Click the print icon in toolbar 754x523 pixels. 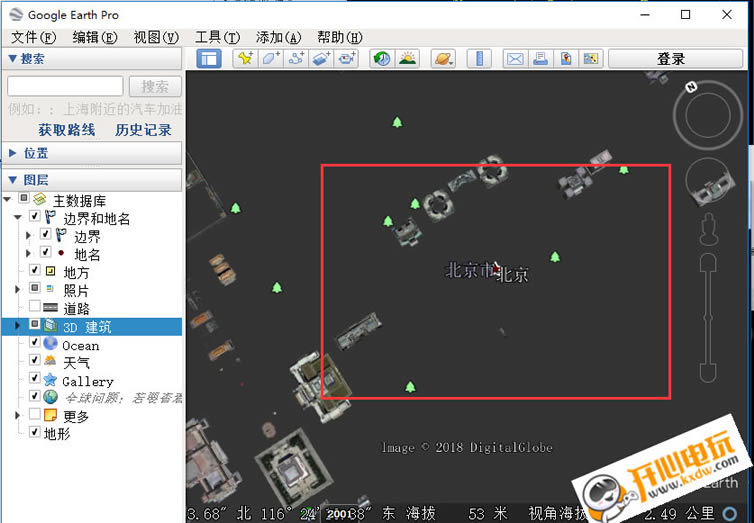540,59
